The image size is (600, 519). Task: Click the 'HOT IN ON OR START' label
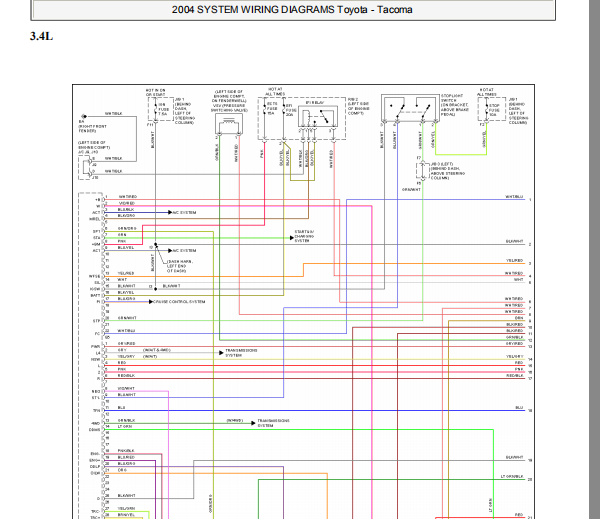[155, 93]
